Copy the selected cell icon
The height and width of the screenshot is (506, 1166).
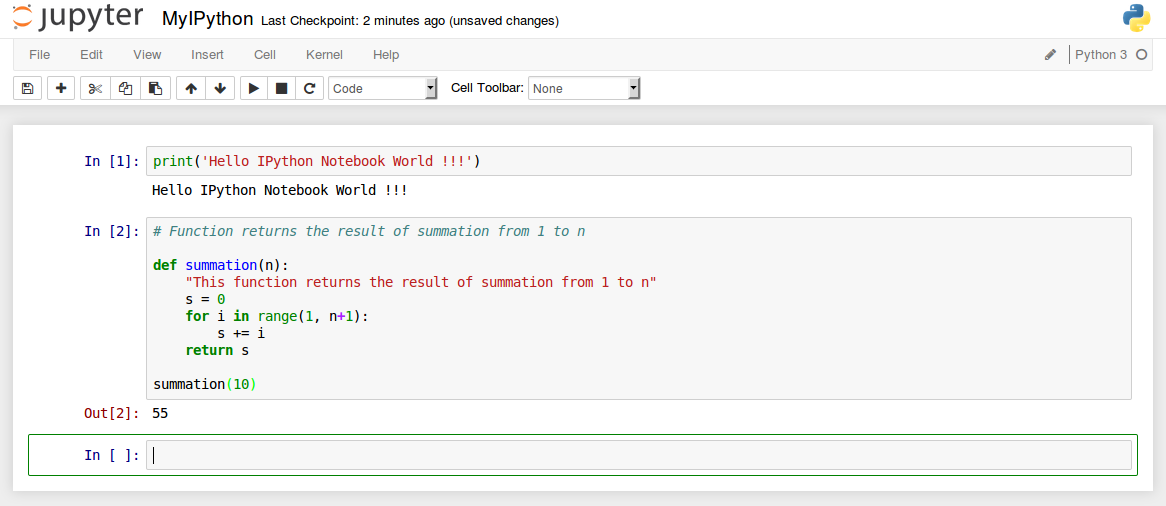(x=126, y=89)
